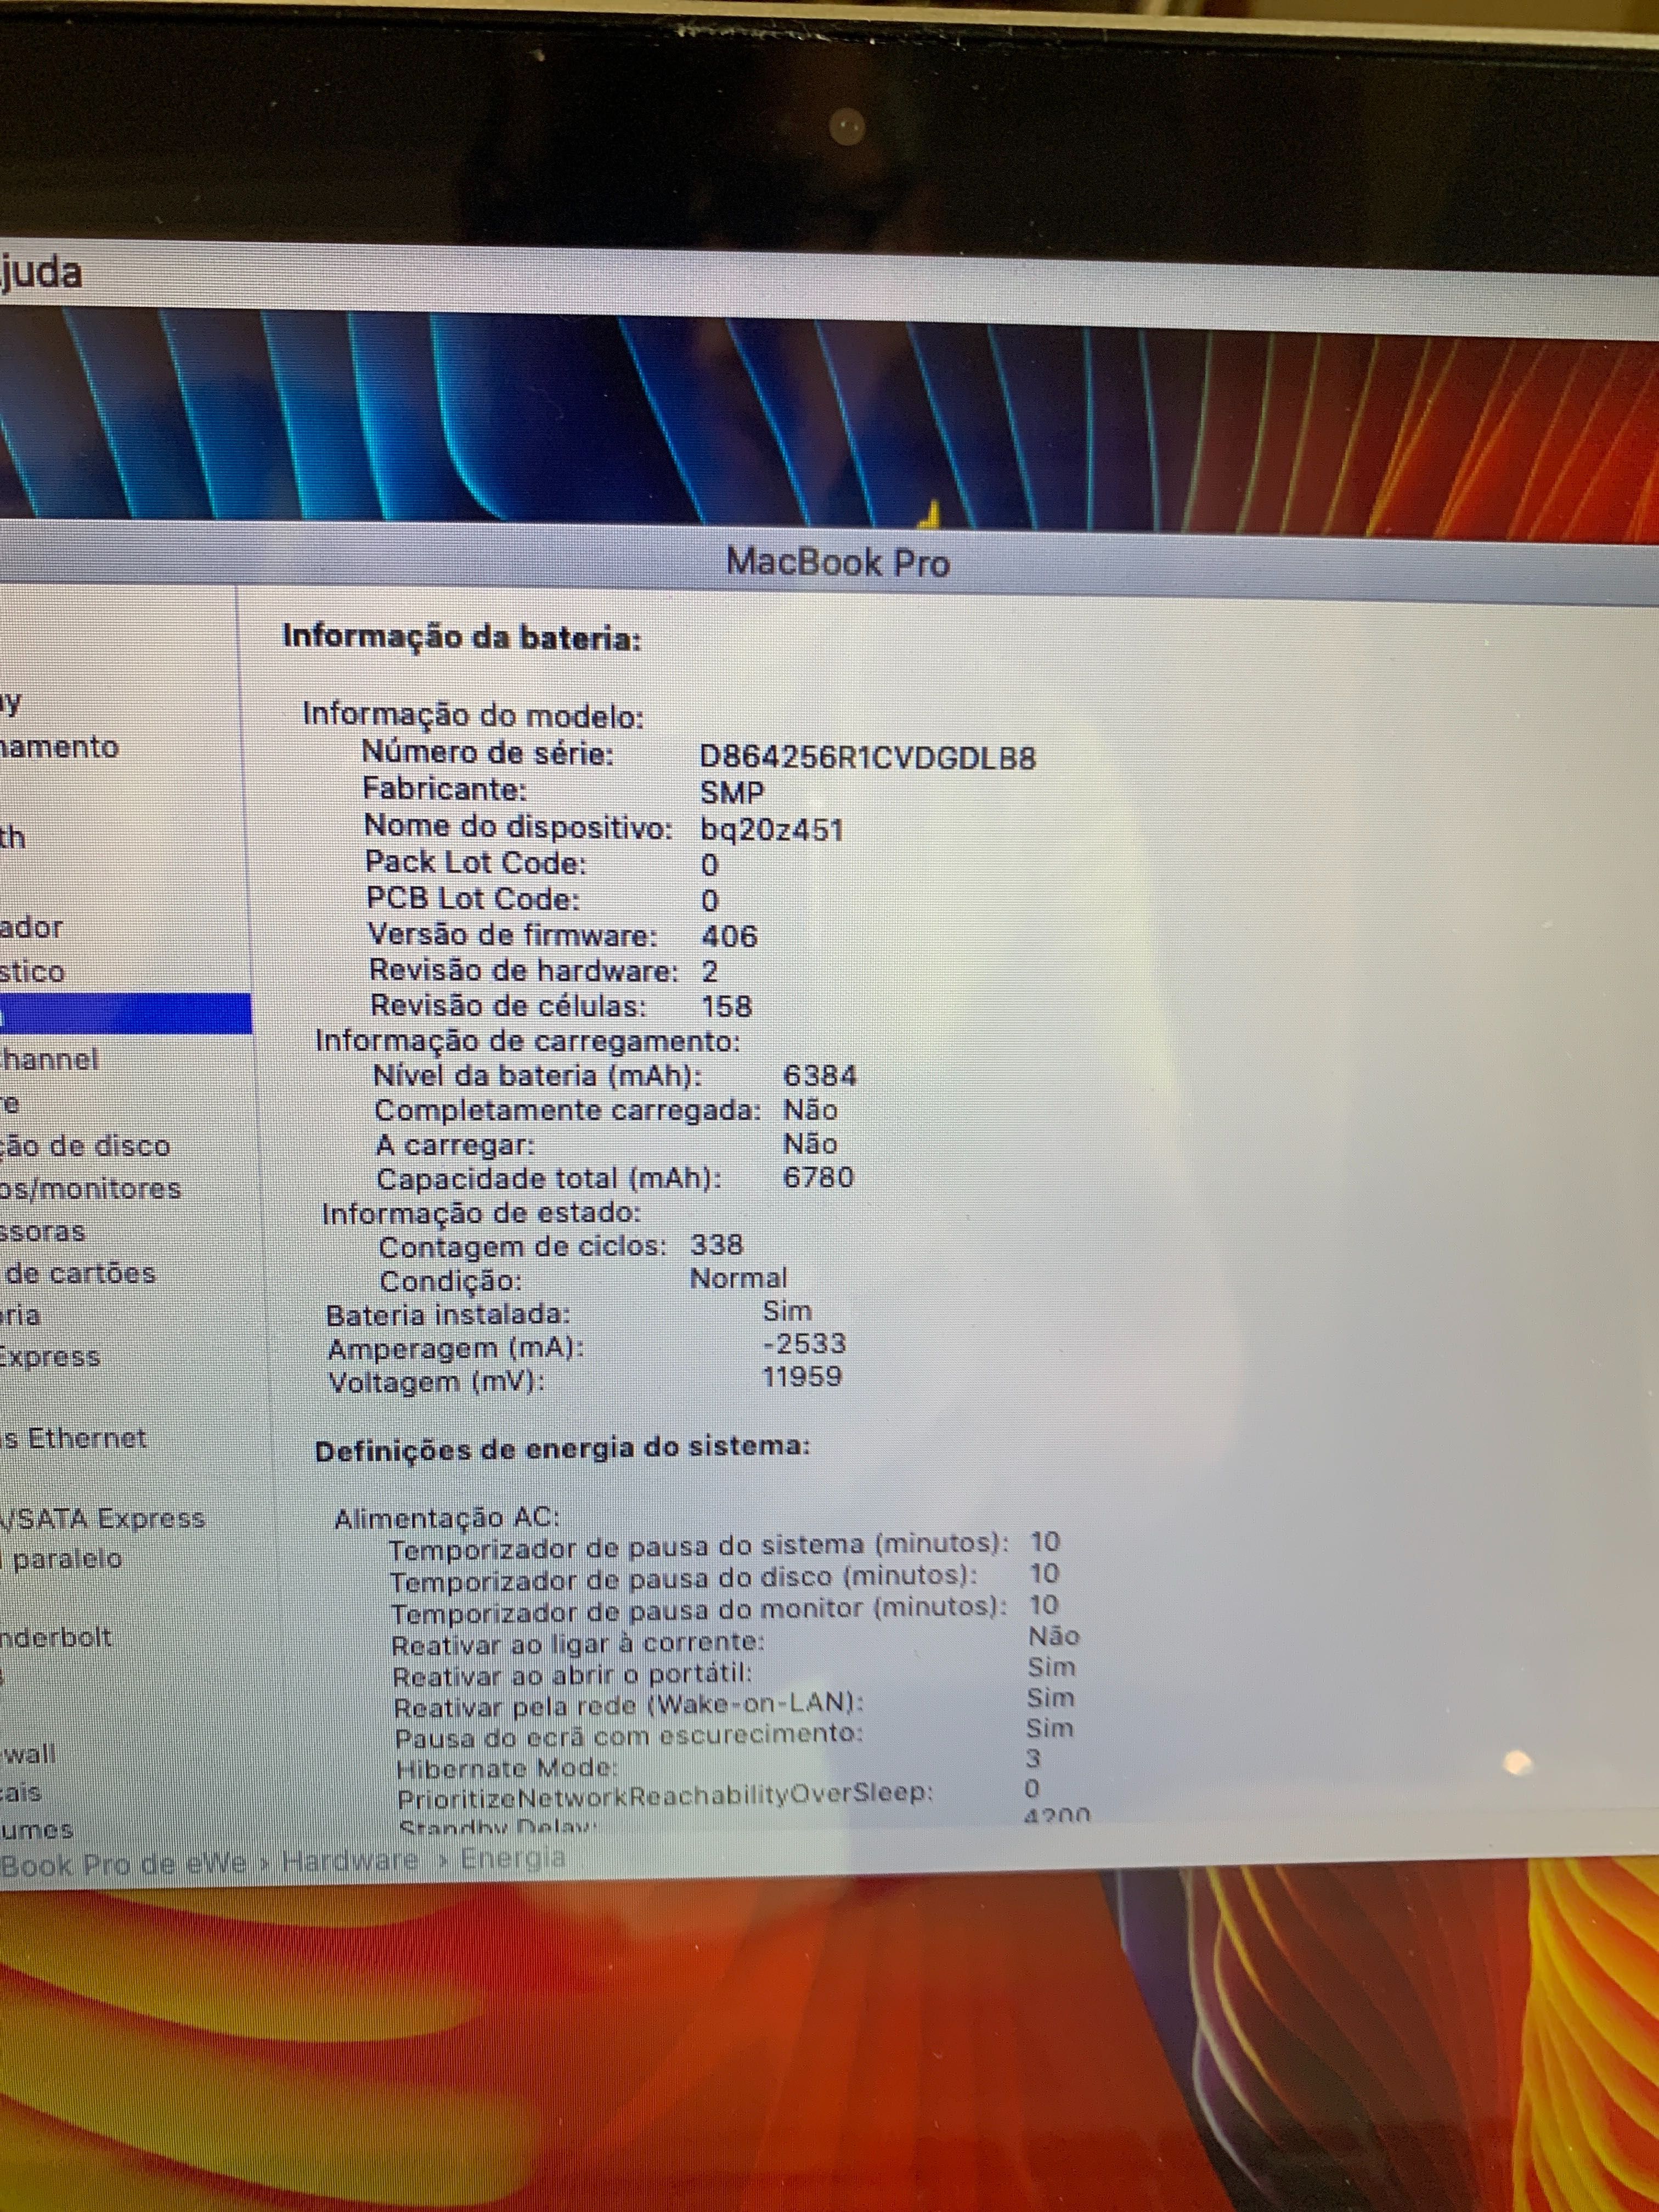Click 'Reativar pela rede (Wake-on-LAN):' label
This screenshot has width=1659, height=2212.
pyautogui.click(x=629, y=1705)
